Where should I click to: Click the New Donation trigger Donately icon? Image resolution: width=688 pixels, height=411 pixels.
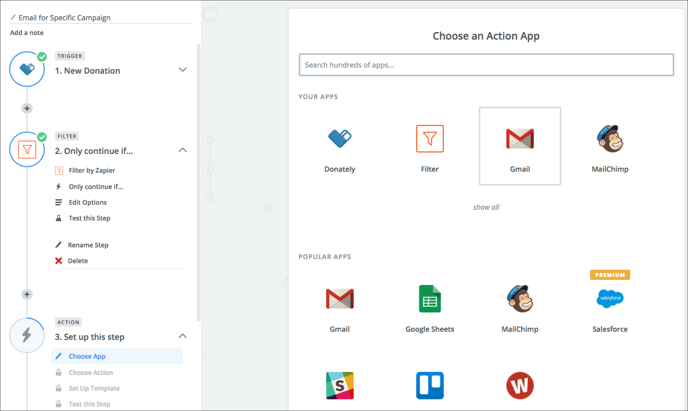coord(27,69)
